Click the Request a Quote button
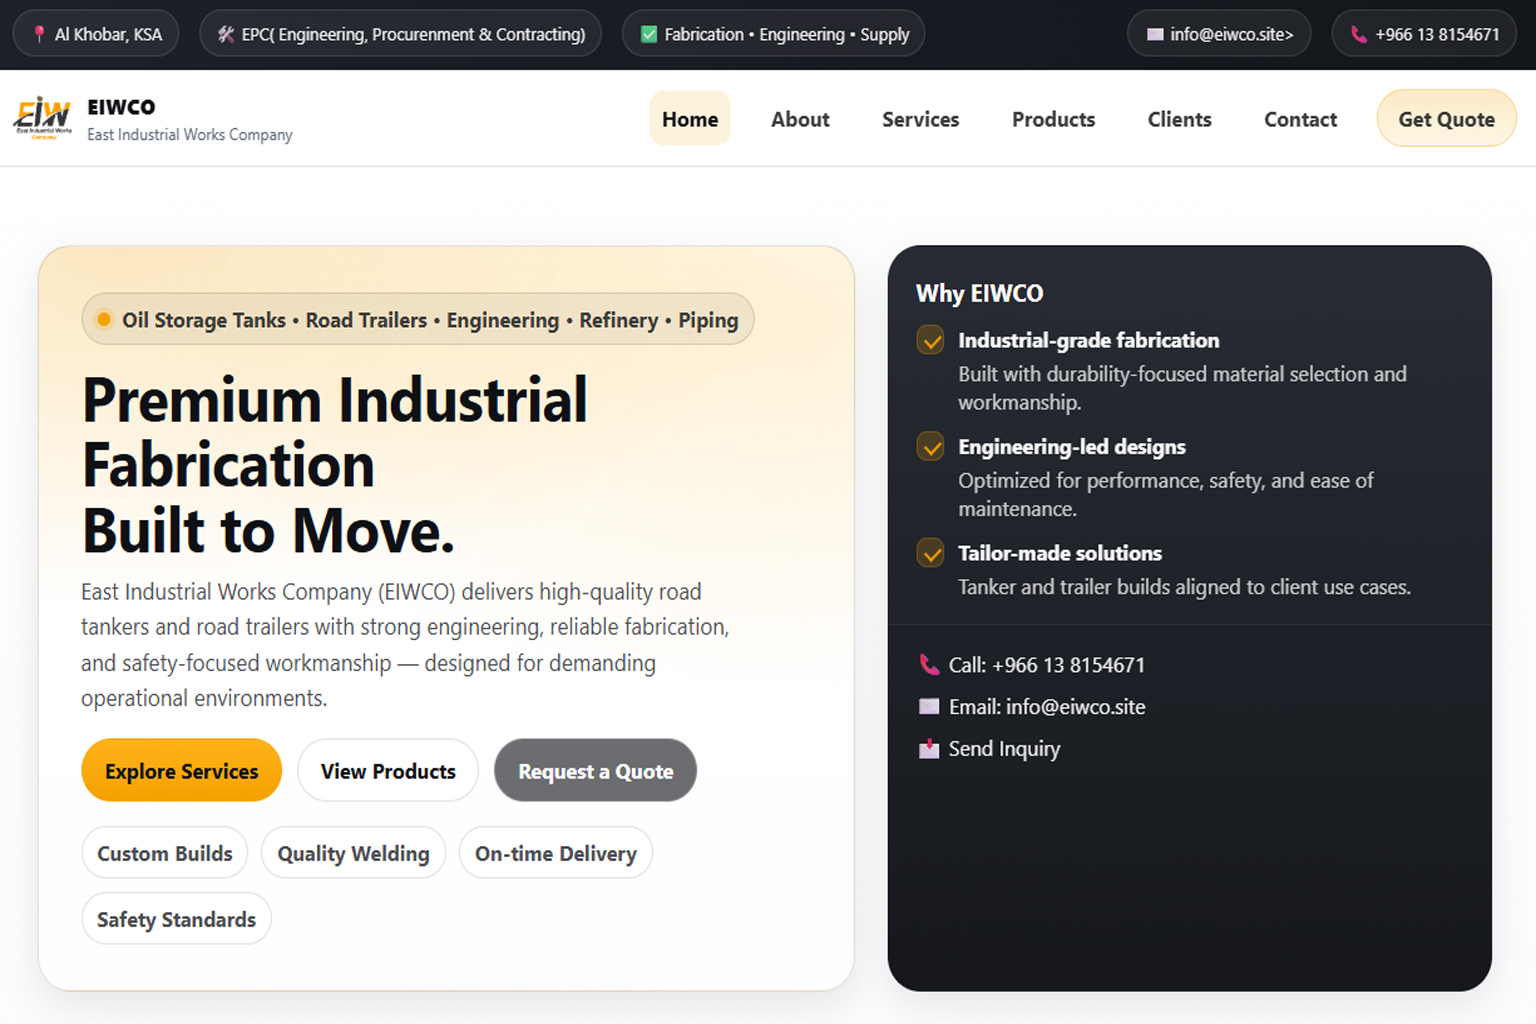 pyautogui.click(x=595, y=771)
